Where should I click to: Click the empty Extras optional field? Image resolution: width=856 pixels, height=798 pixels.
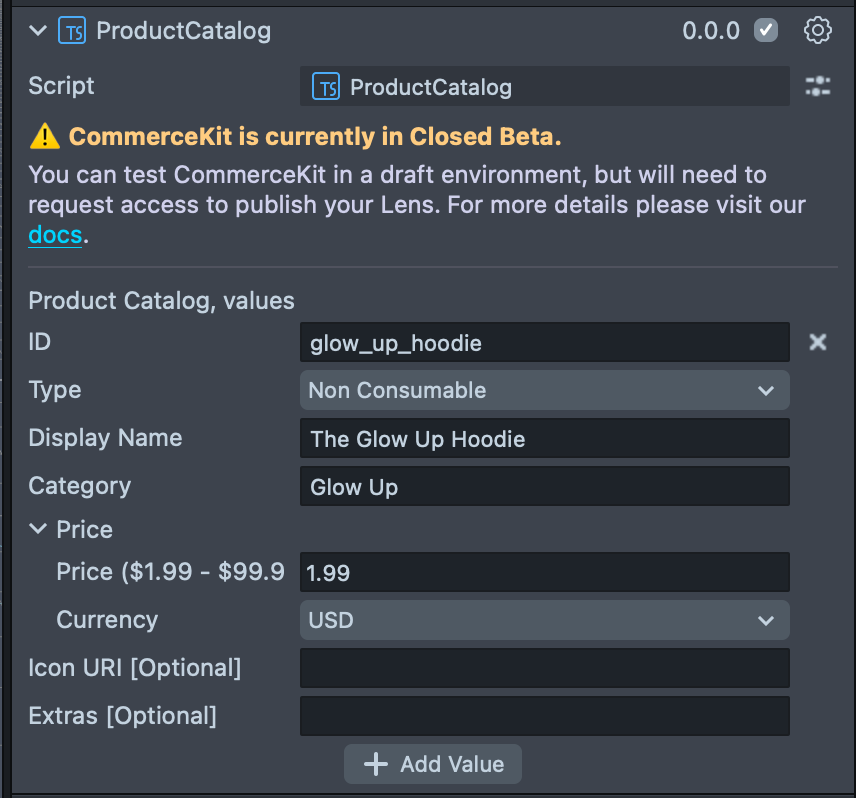544,716
